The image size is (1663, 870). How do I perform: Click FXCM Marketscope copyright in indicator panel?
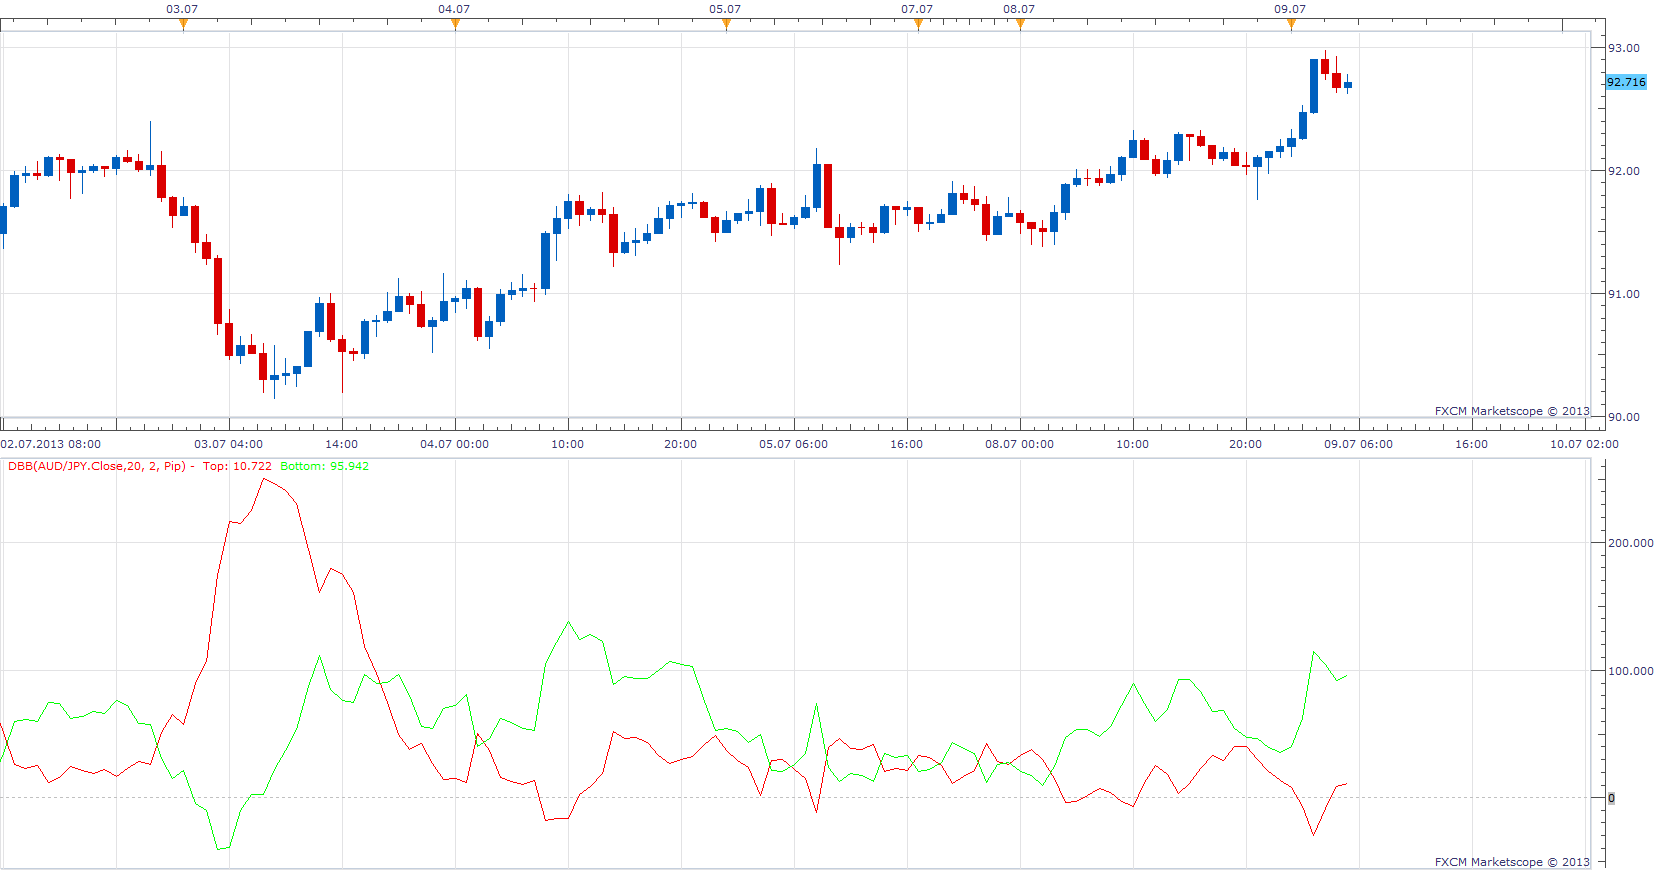coord(1512,862)
